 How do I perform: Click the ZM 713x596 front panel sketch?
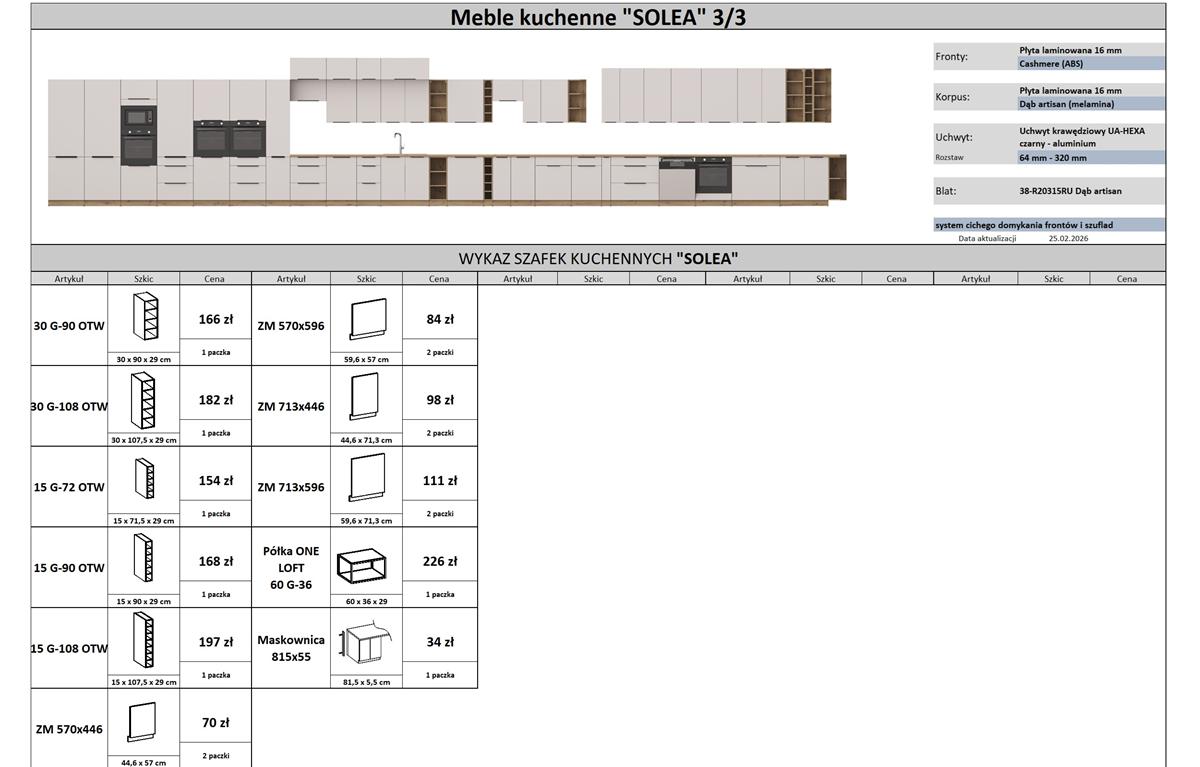pyautogui.click(x=367, y=478)
